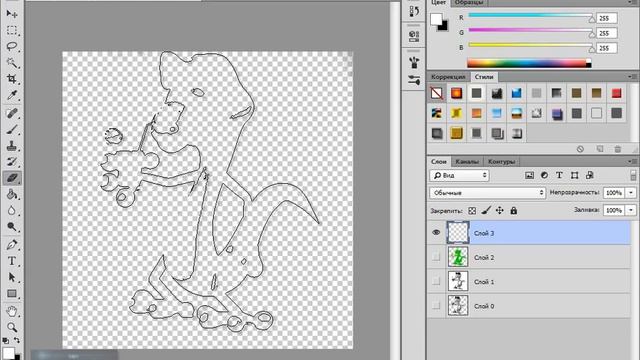Select the Pen tool
This screenshot has width=640, height=360.
11,244
